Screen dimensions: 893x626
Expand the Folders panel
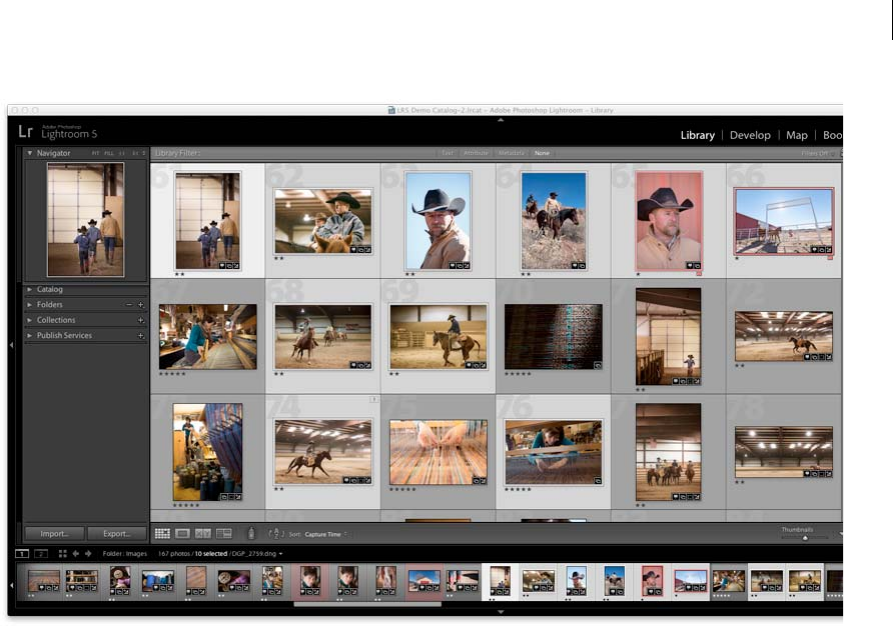click(x=30, y=305)
